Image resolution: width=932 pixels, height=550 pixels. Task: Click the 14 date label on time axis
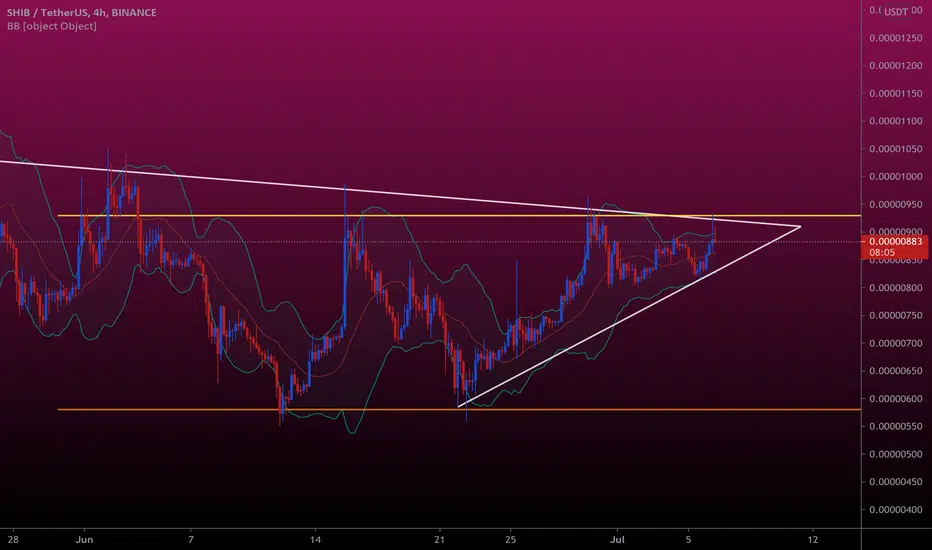315,540
